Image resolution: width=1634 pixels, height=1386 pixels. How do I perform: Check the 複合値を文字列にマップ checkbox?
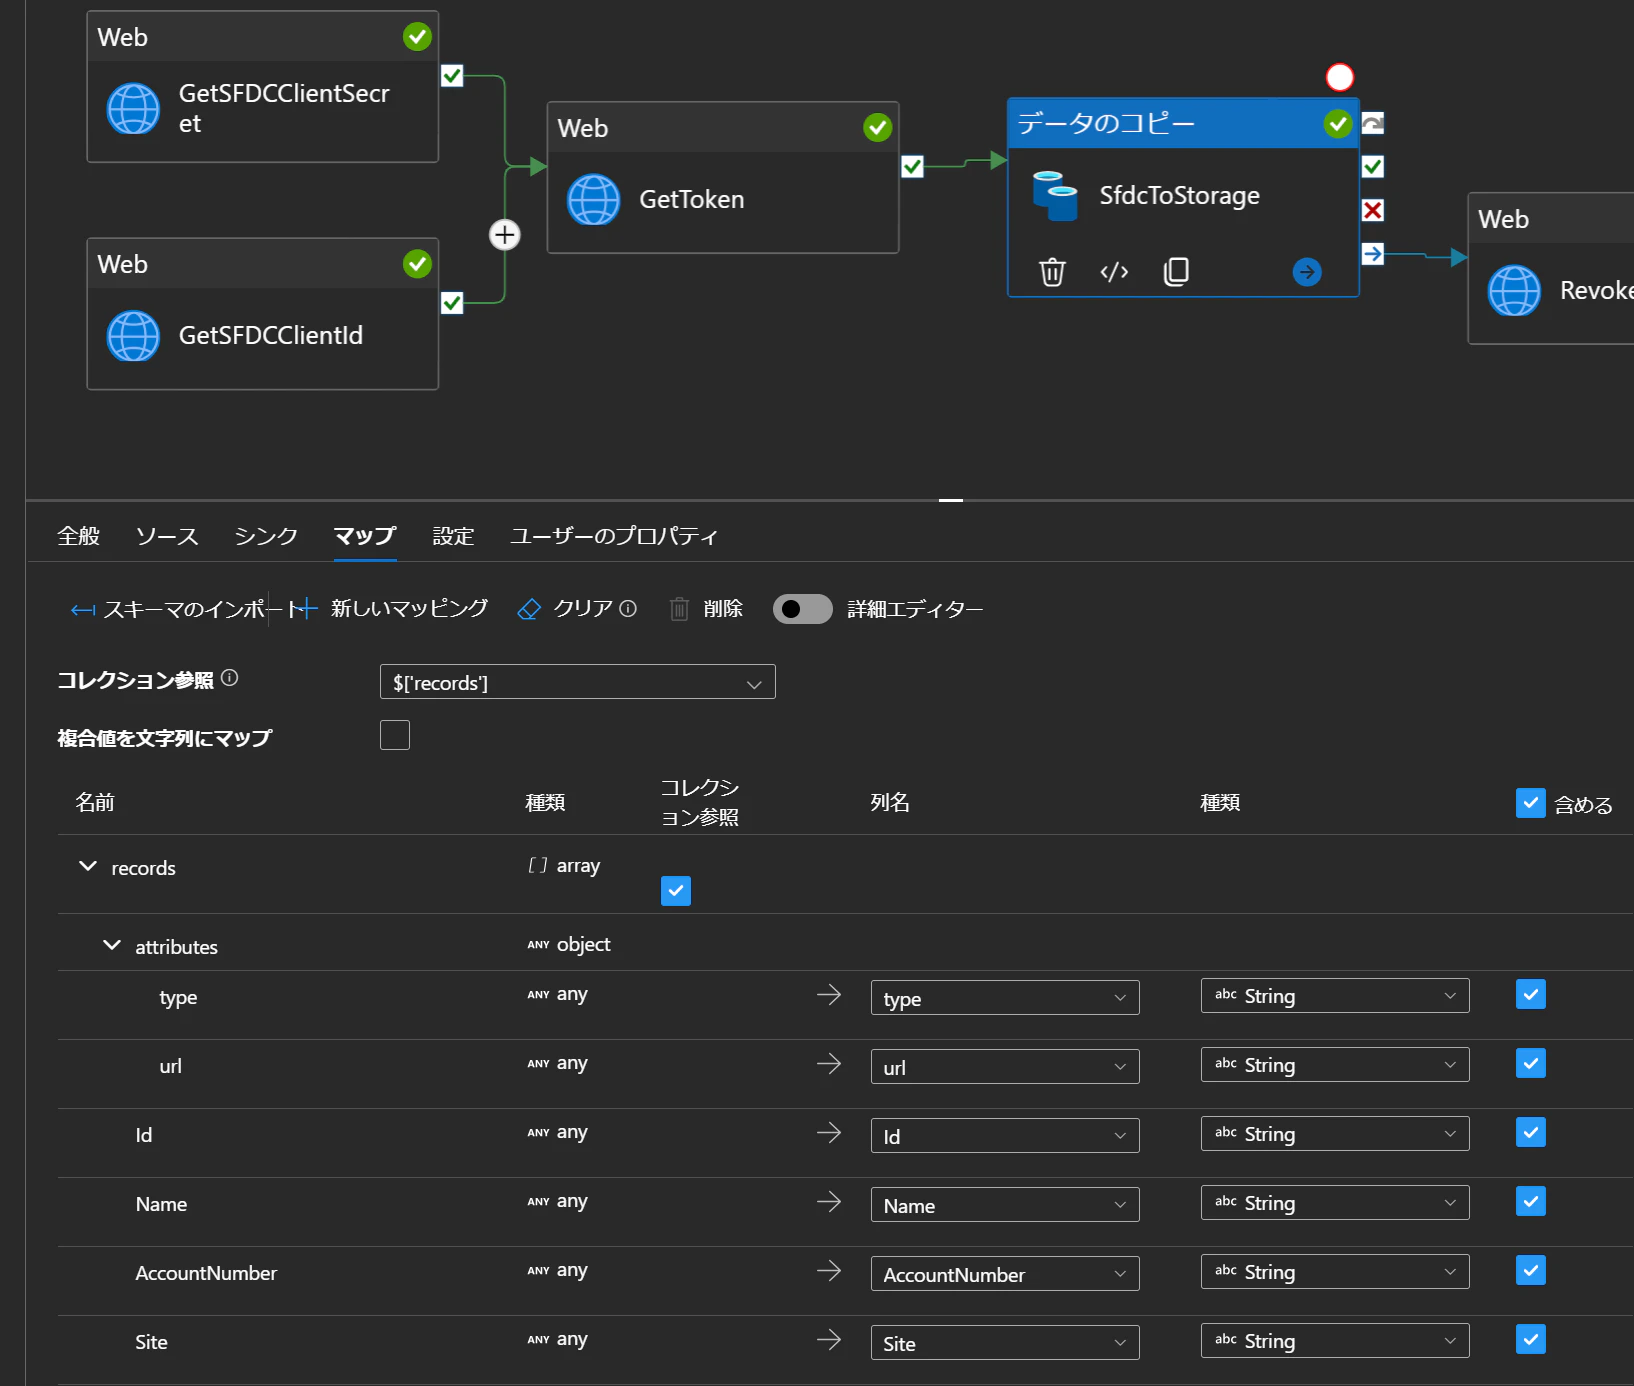(395, 735)
